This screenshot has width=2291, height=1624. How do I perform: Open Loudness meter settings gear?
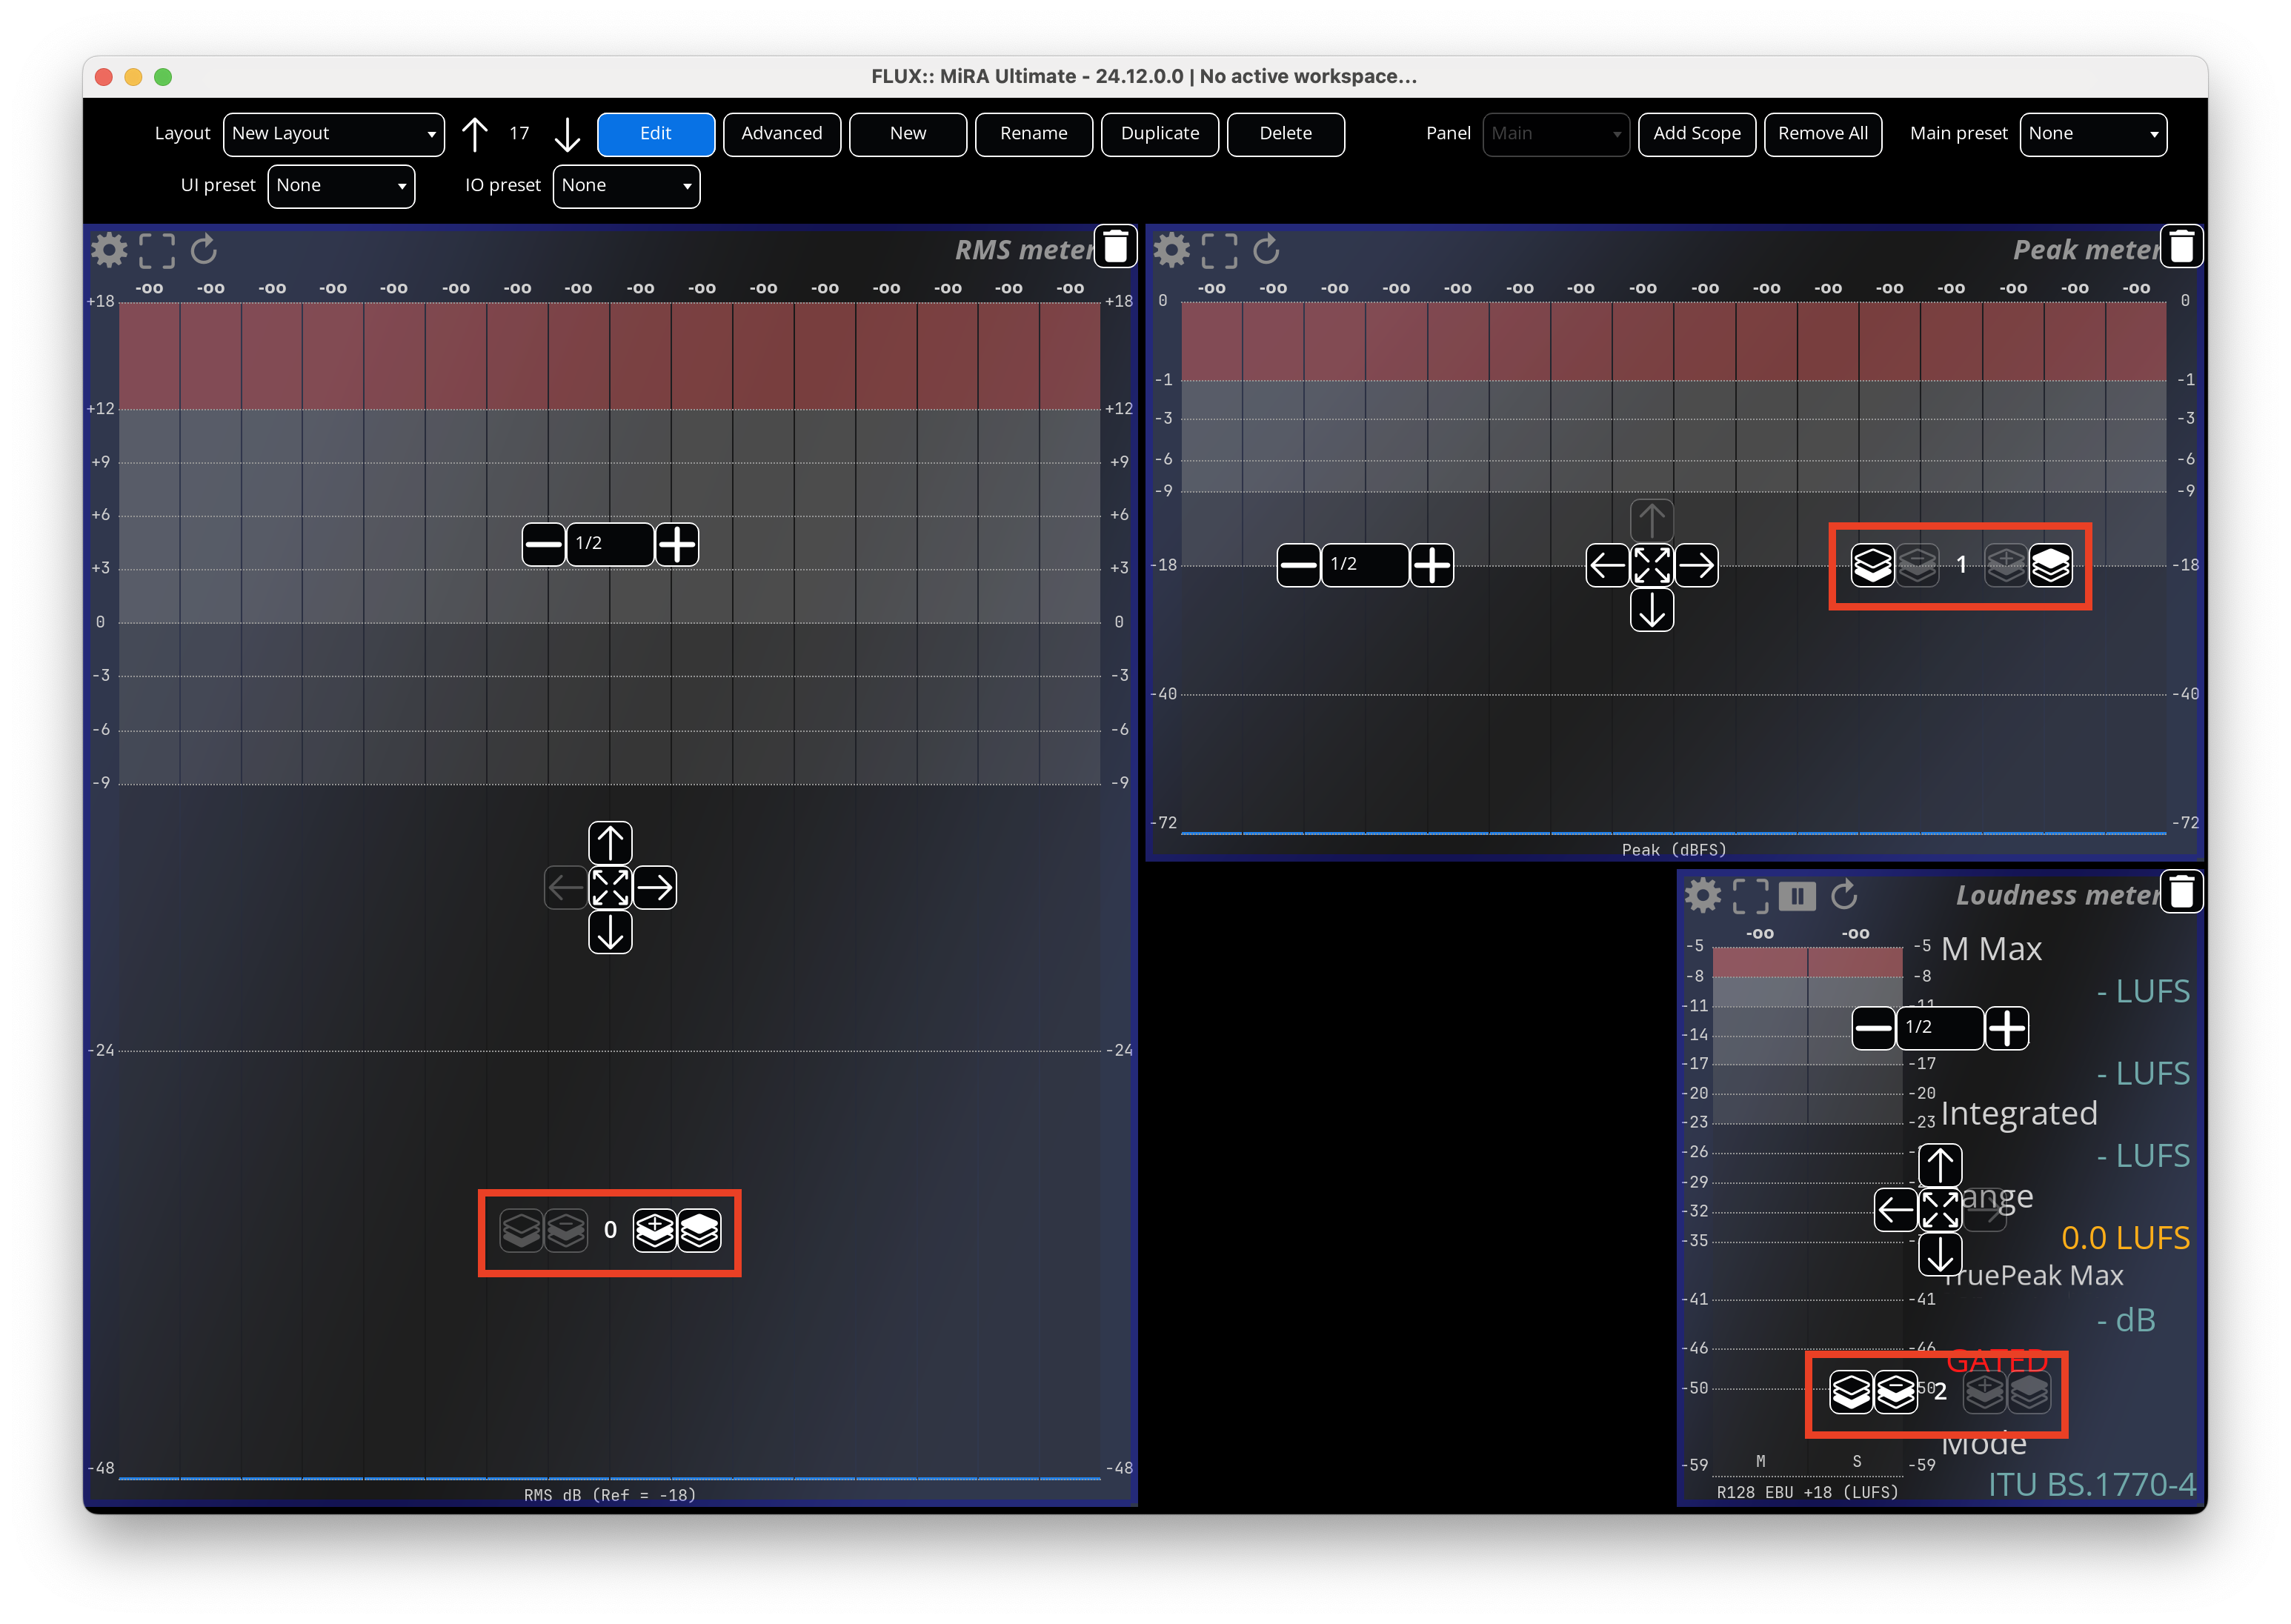[1702, 895]
